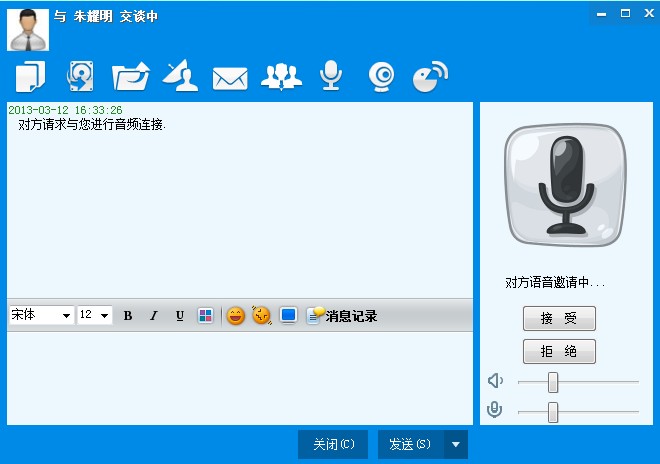Viewport: 660px width, 464px height.
Task: Toggle bold text formatting
Action: [x=128, y=315]
